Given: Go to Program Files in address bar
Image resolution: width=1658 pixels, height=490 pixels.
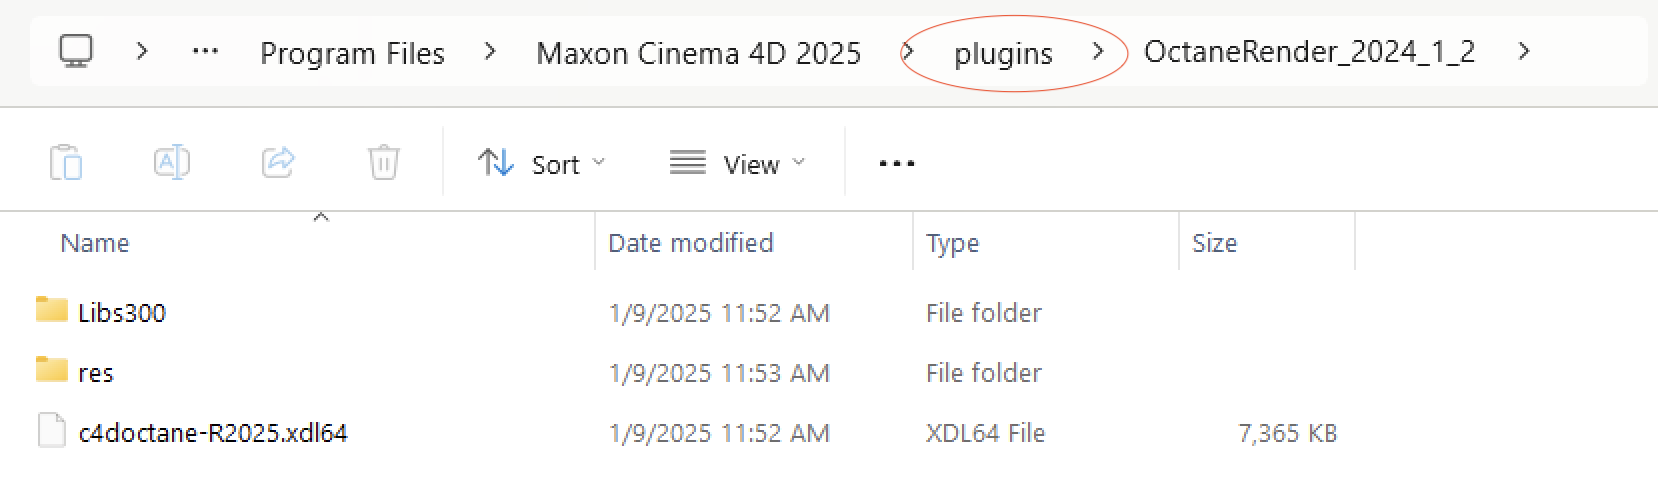Looking at the screenshot, I should click(352, 53).
